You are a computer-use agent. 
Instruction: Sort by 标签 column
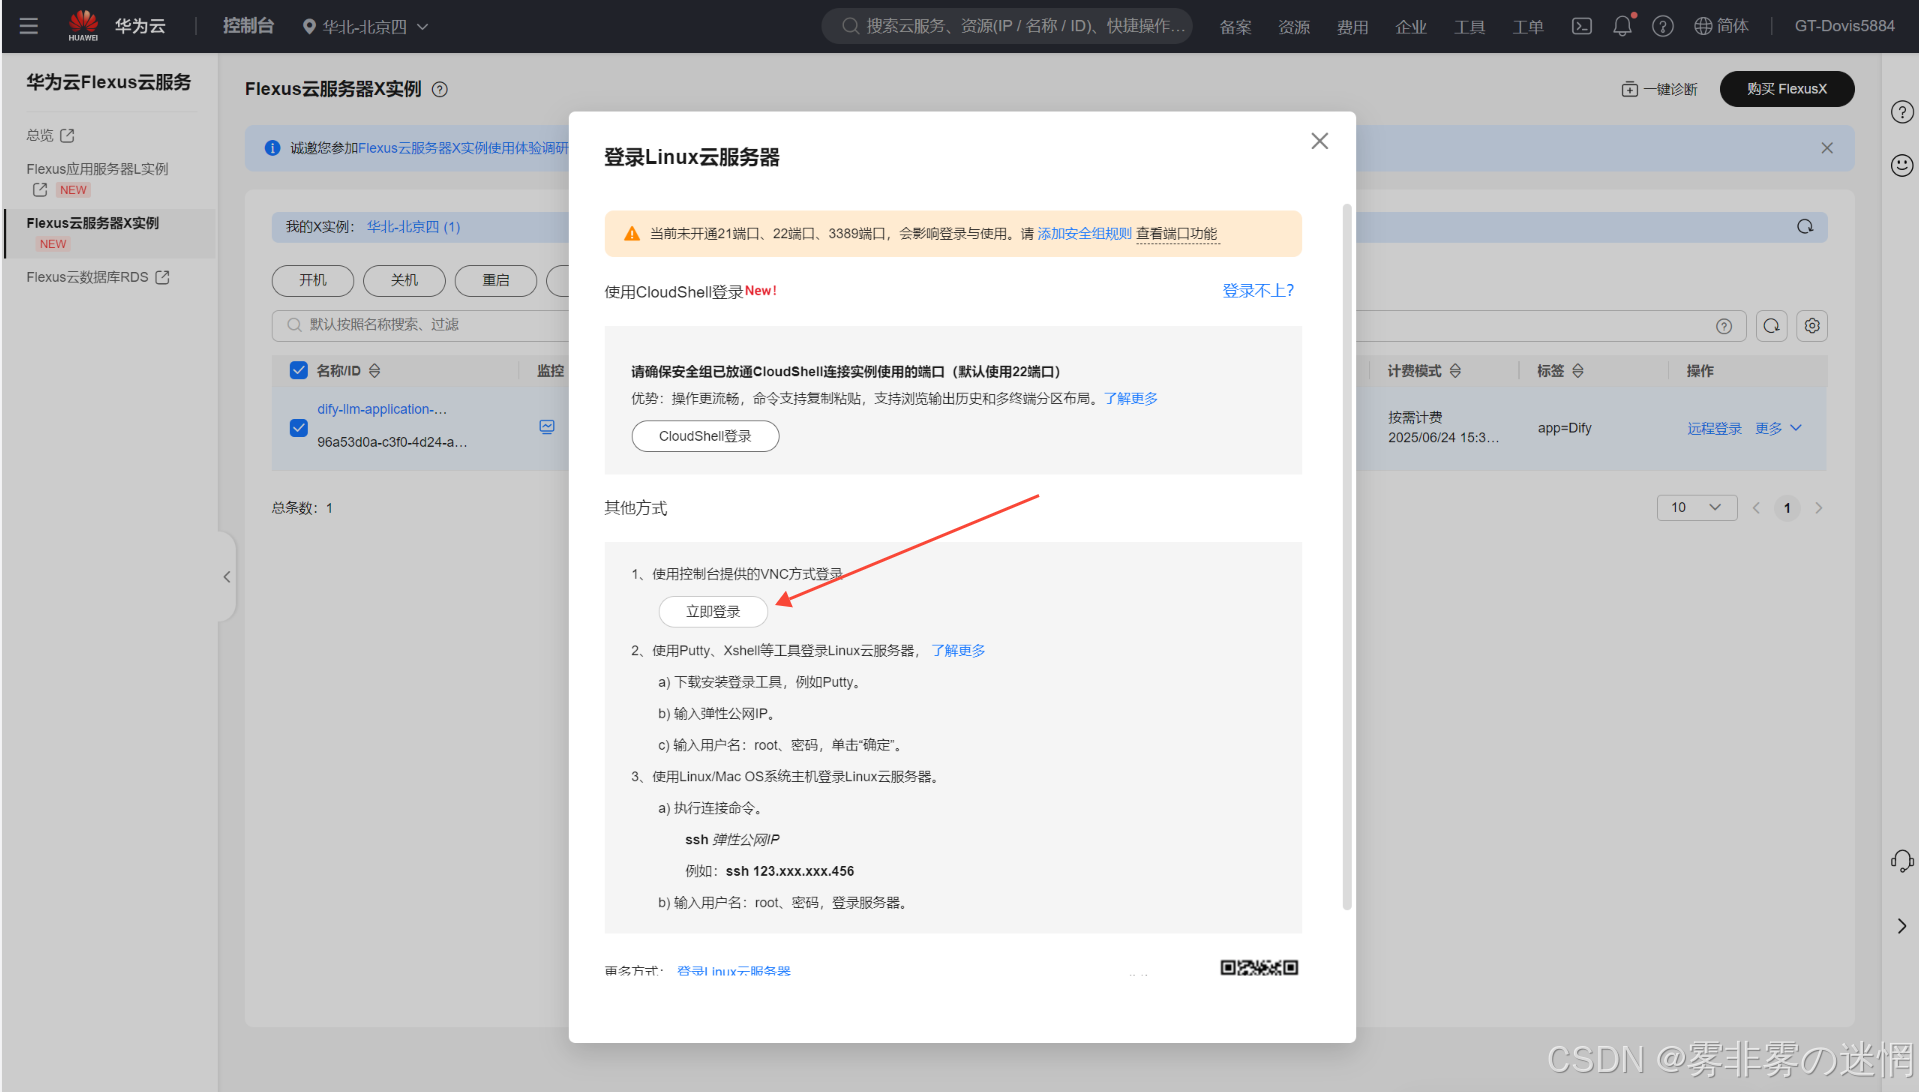[x=1577, y=371]
